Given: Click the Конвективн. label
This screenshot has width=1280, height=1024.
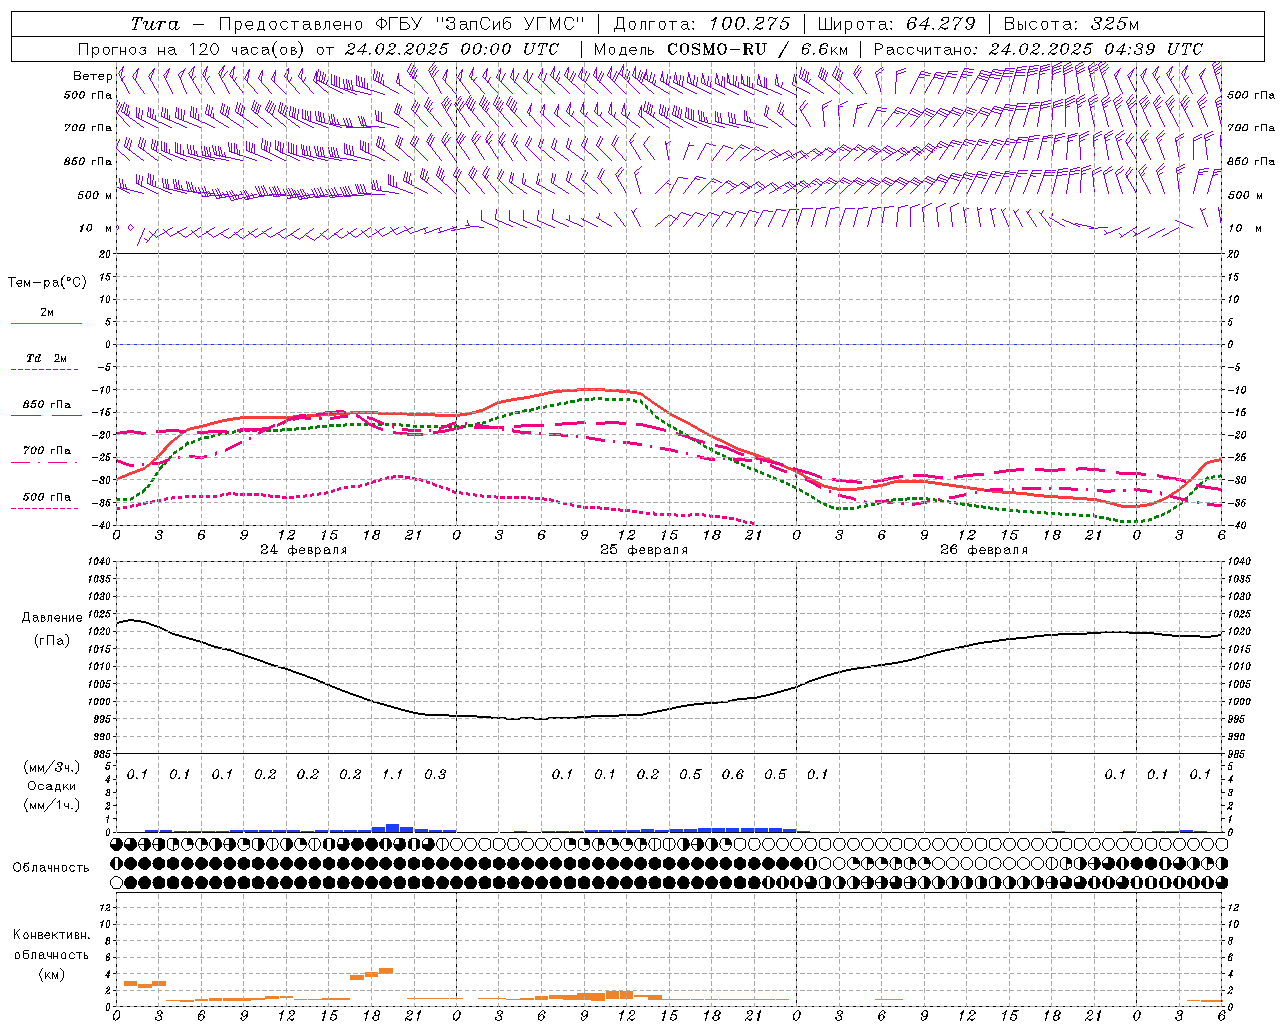Looking at the screenshot, I should pos(51,935).
